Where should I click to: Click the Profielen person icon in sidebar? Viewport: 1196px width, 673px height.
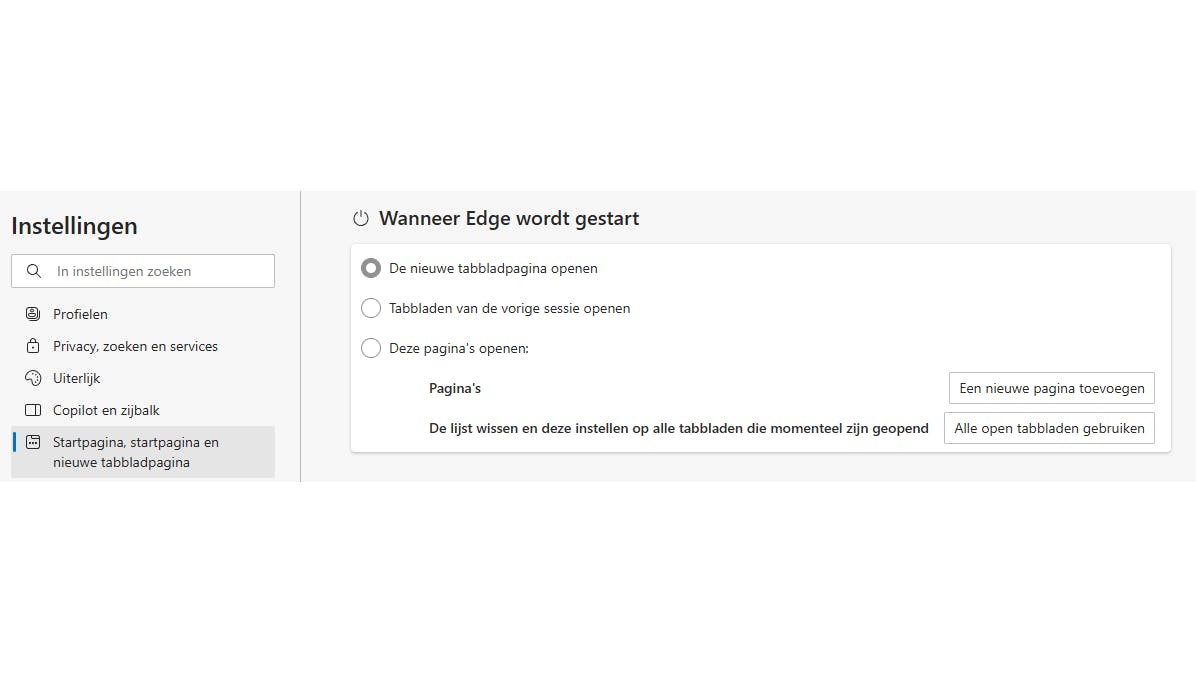click(34, 314)
